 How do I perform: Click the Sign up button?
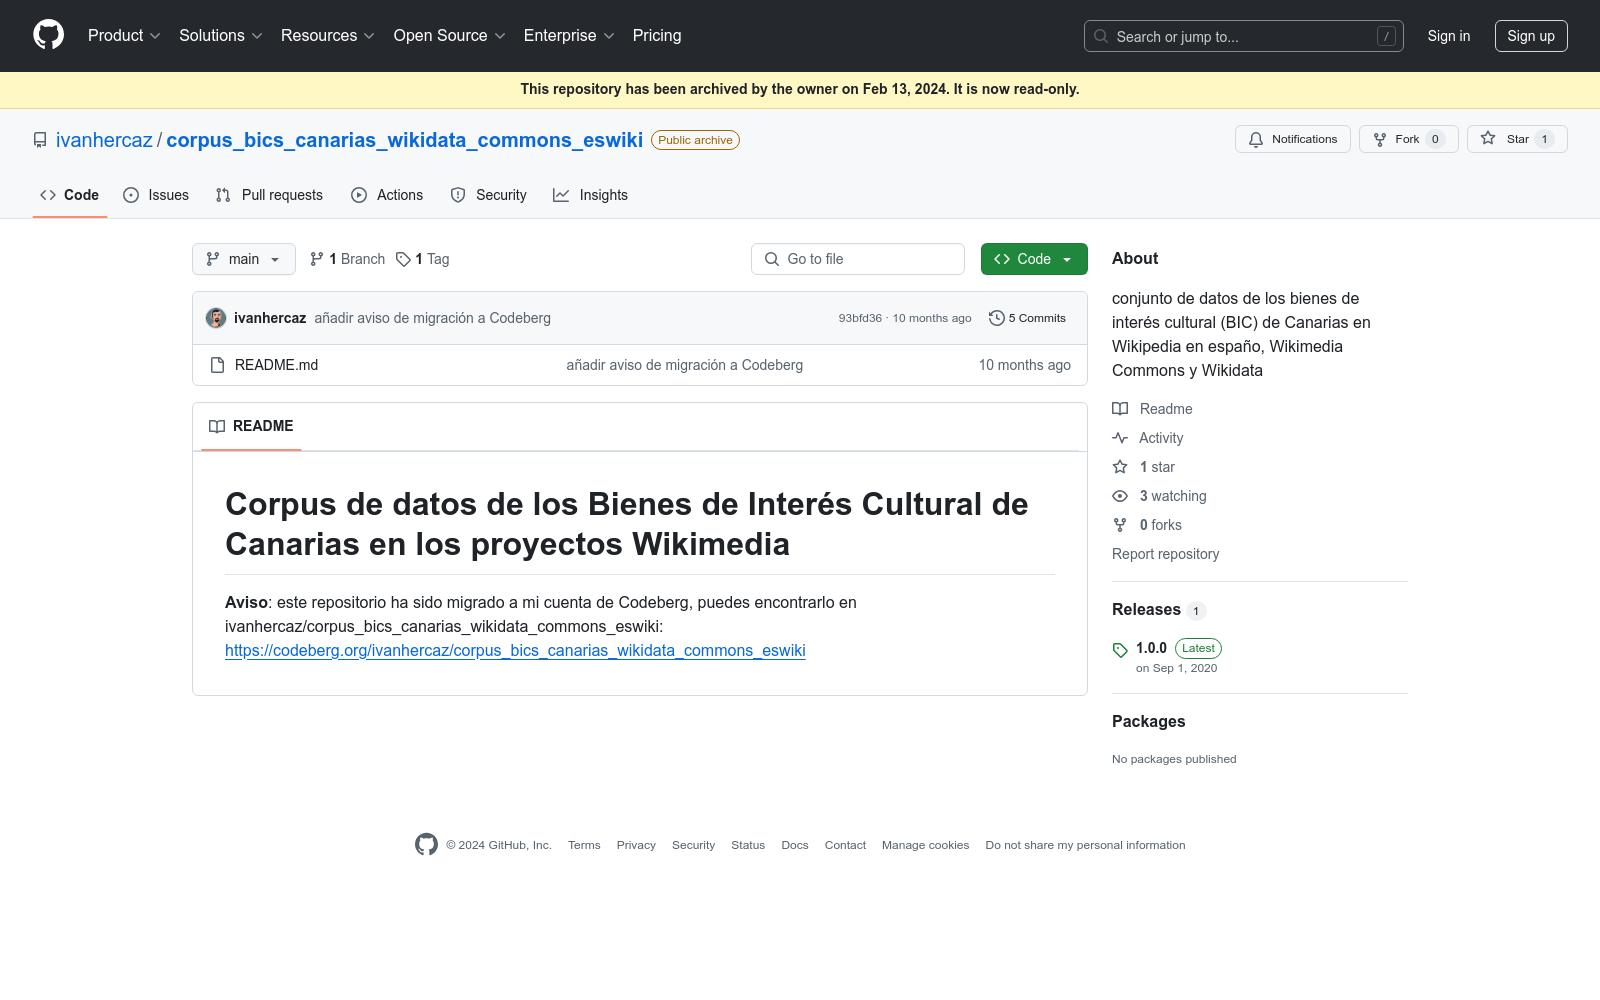point(1531,36)
